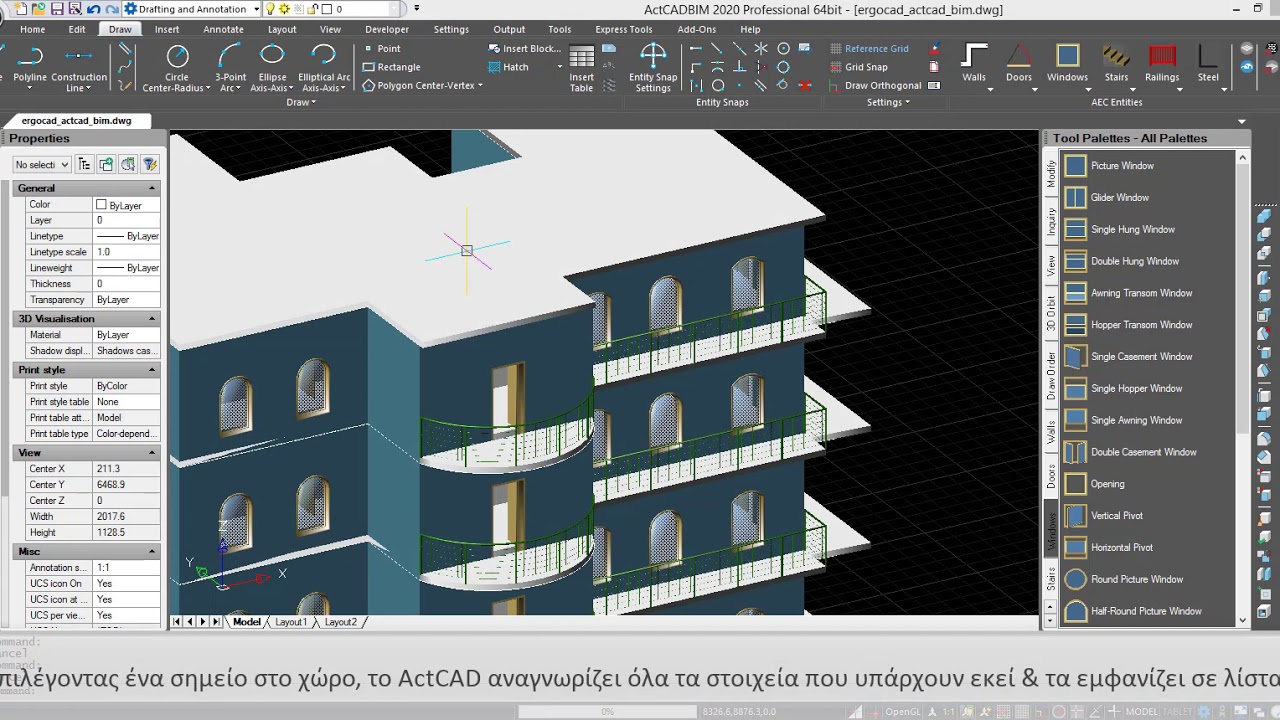Collapse the Print style section
Viewport: 1280px width, 720px height.
(x=152, y=370)
